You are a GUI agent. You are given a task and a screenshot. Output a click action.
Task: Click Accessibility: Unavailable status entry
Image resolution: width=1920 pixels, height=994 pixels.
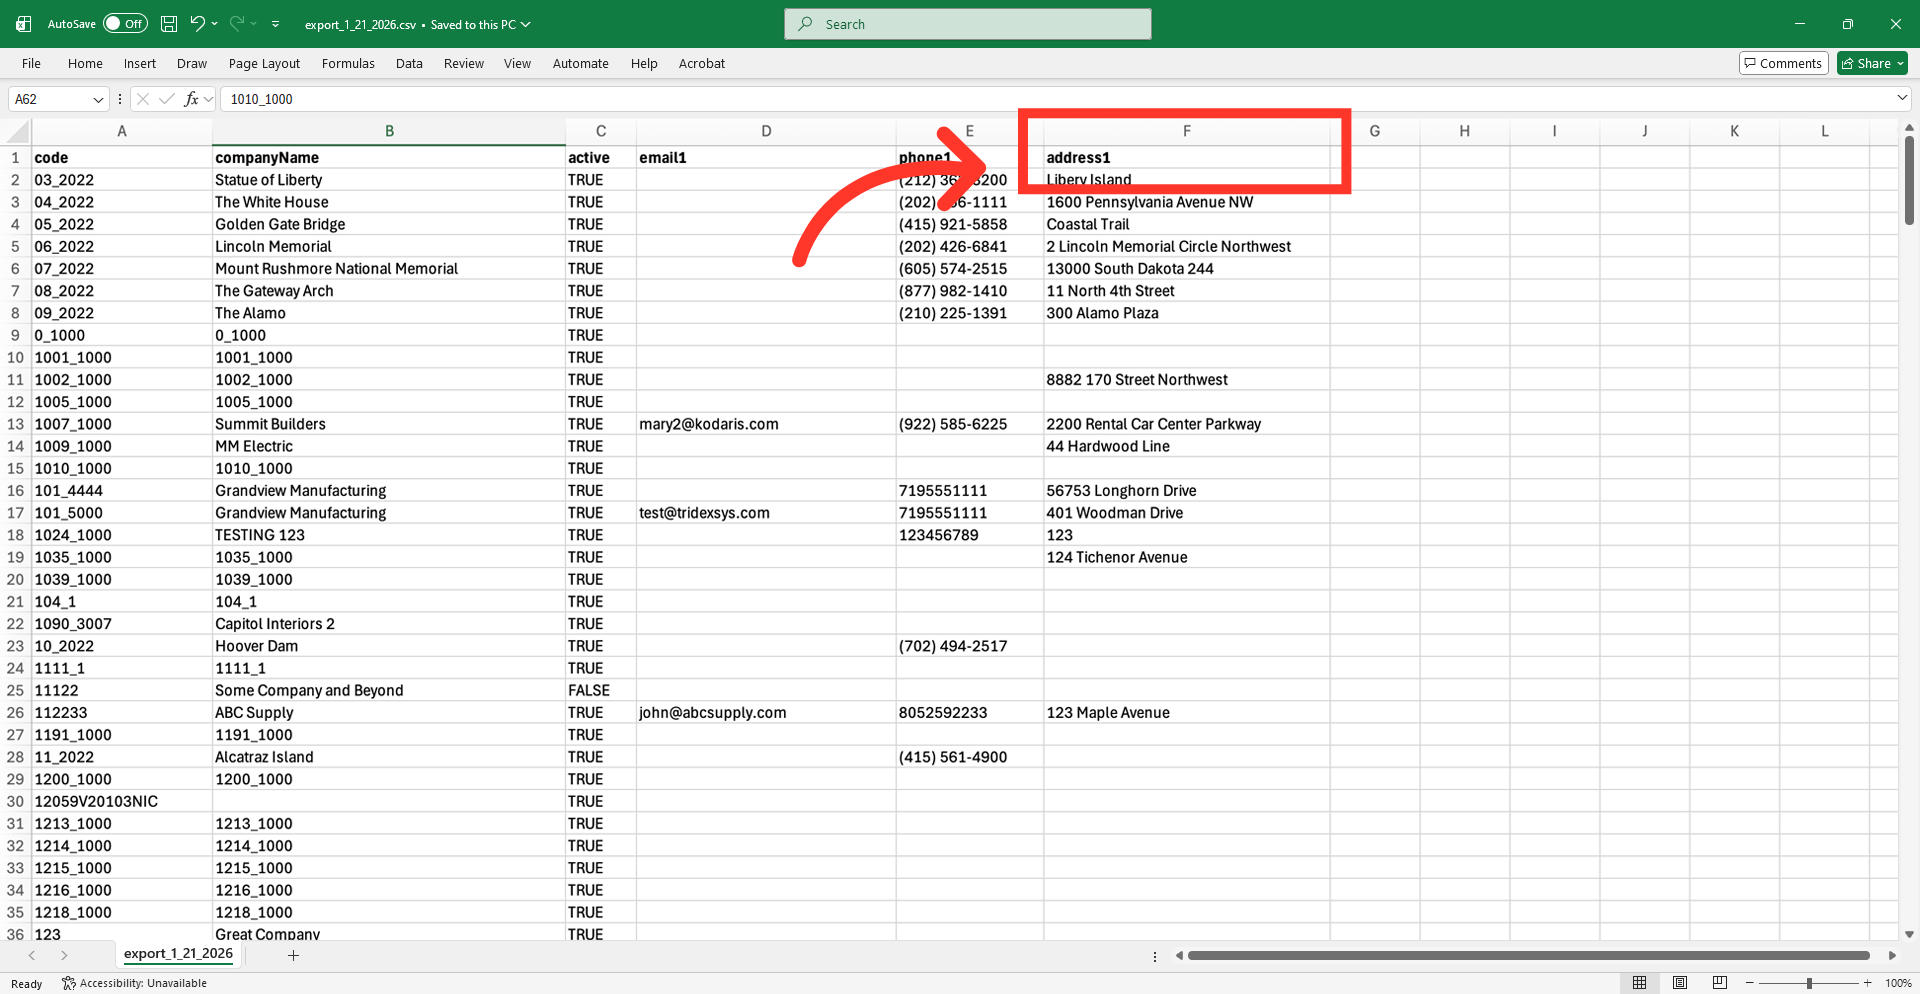[x=134, y=983]
